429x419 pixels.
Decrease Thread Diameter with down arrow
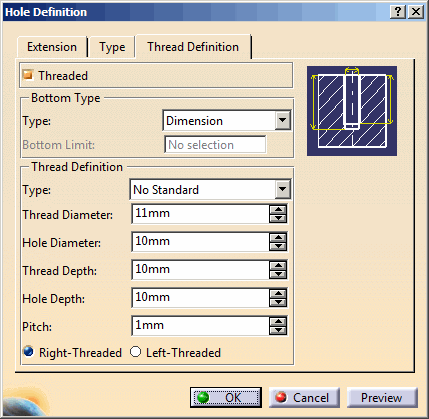pyautogui.click(x=278, y=218)
